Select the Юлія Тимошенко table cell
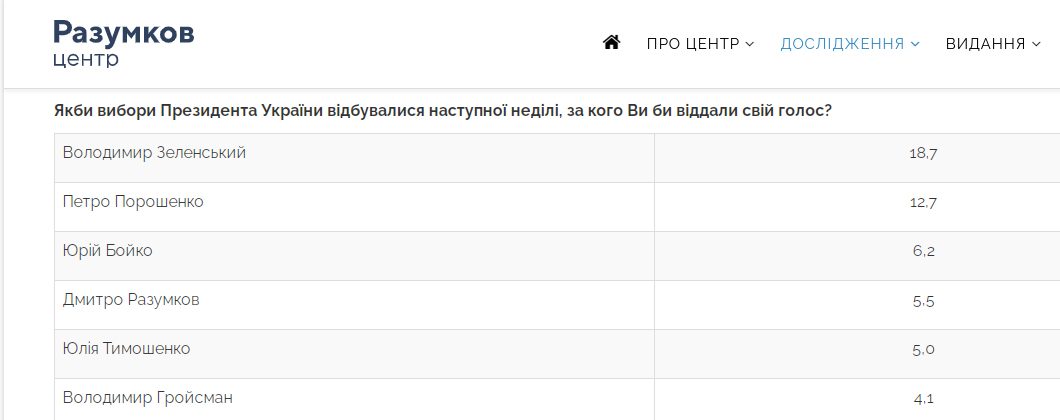1060x420 pixels. pyautogui.click(x=354, y=354)
